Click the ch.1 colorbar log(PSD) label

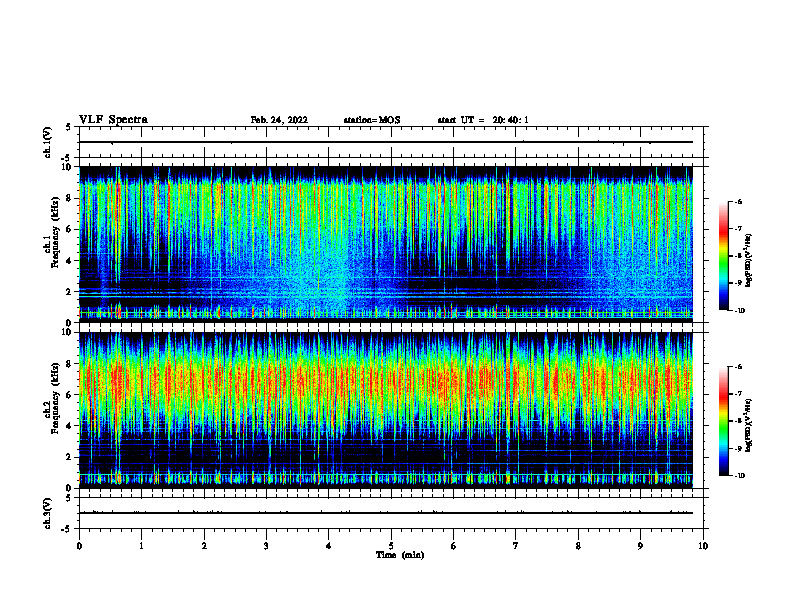coord(749,261)
